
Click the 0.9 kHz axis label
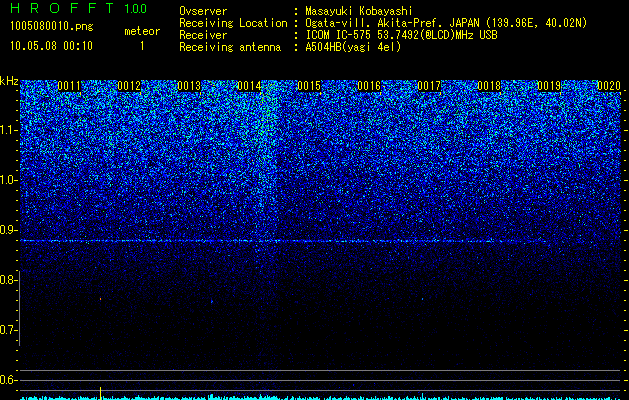click(8, 230)
